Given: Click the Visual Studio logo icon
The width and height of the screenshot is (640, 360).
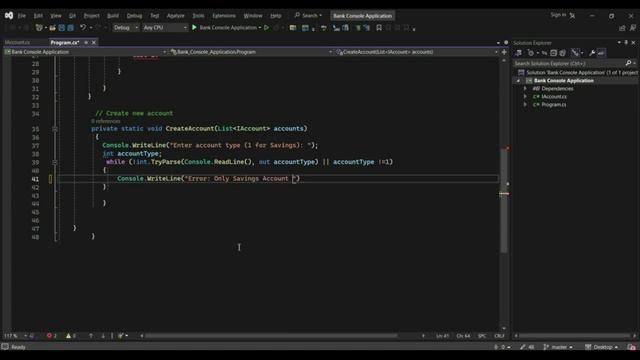Looking at the screenshot, I should coord(9,16).
